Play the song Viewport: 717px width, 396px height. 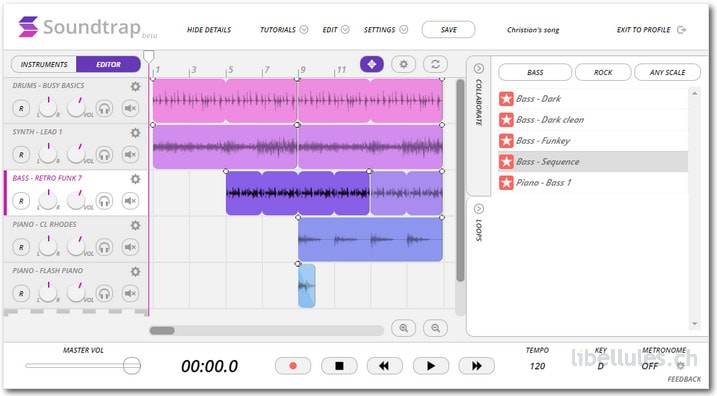click(x=431, y=366)
